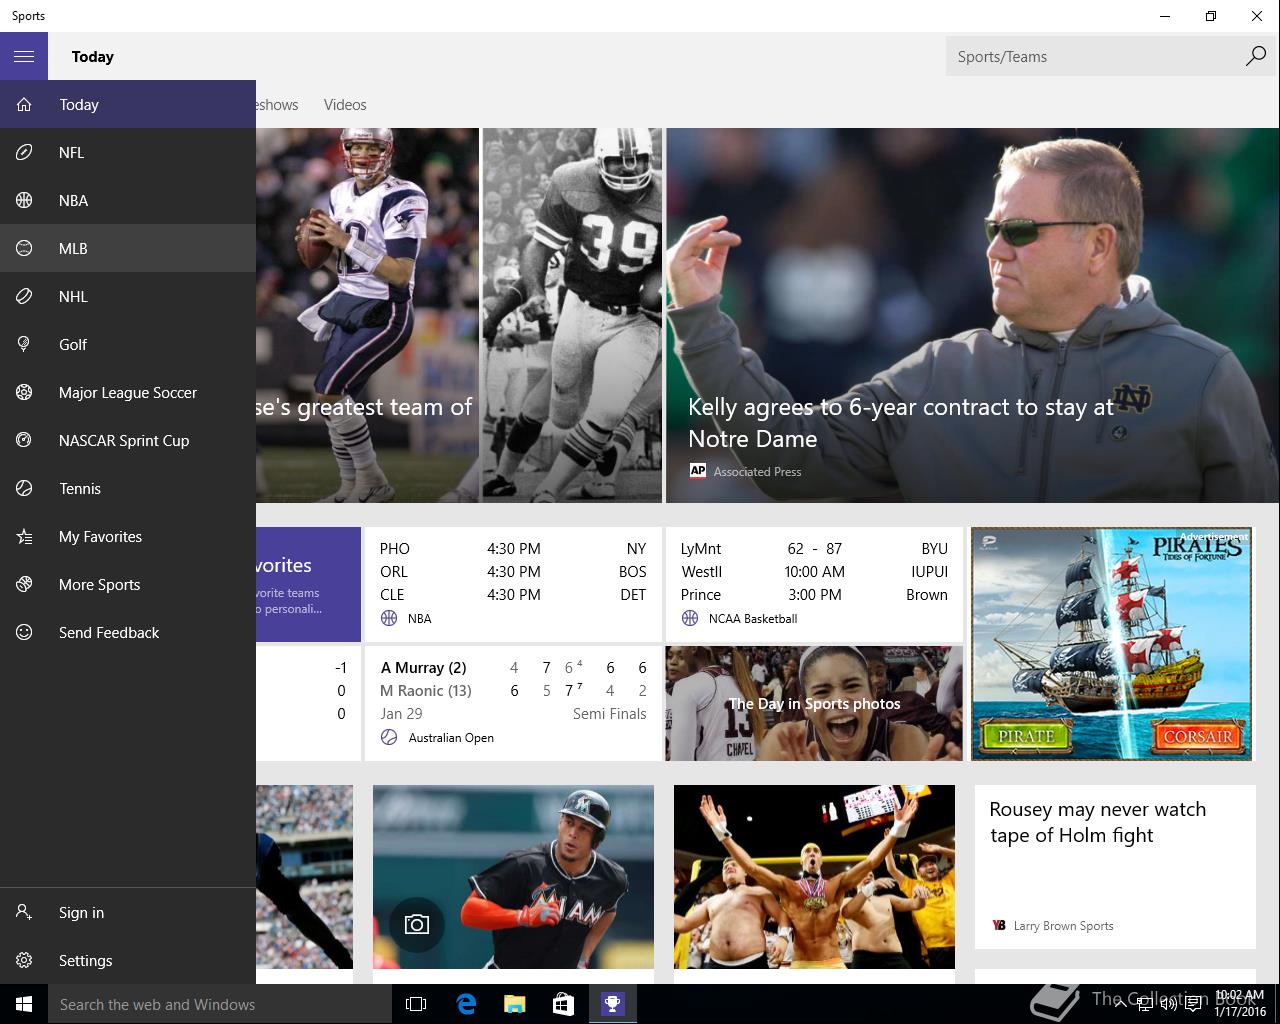Go to the MLB section label

point(73,248)
